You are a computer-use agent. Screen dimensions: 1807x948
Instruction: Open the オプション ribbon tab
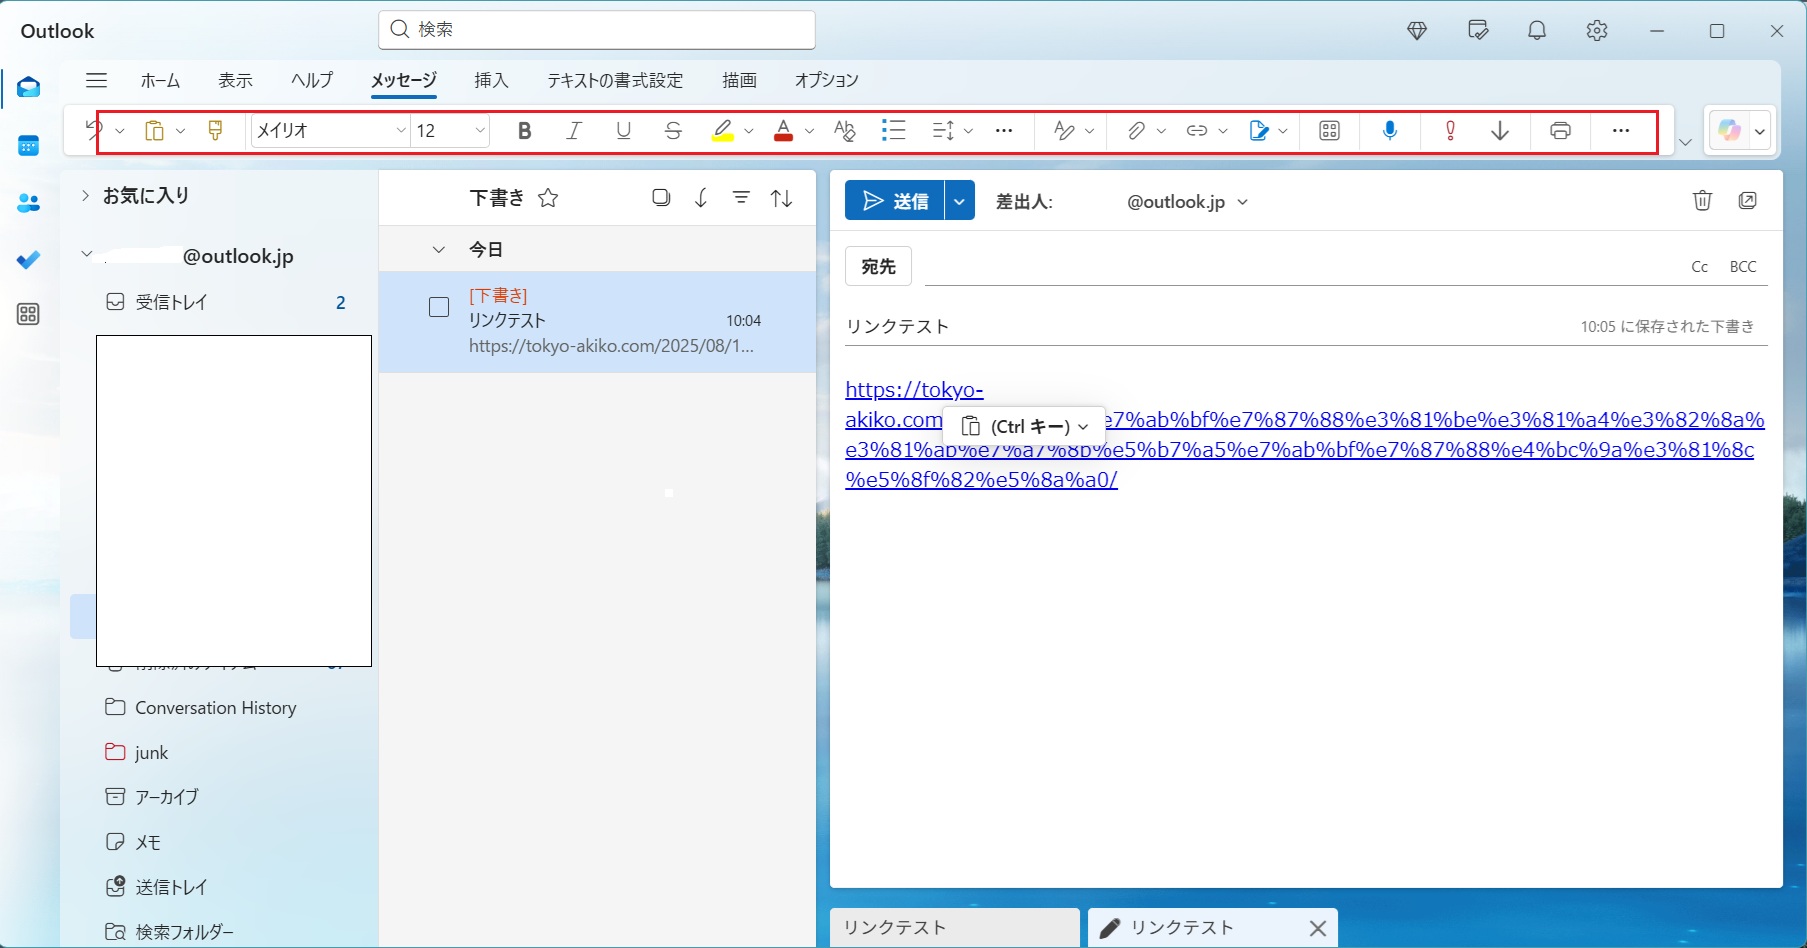click(826, 80)
